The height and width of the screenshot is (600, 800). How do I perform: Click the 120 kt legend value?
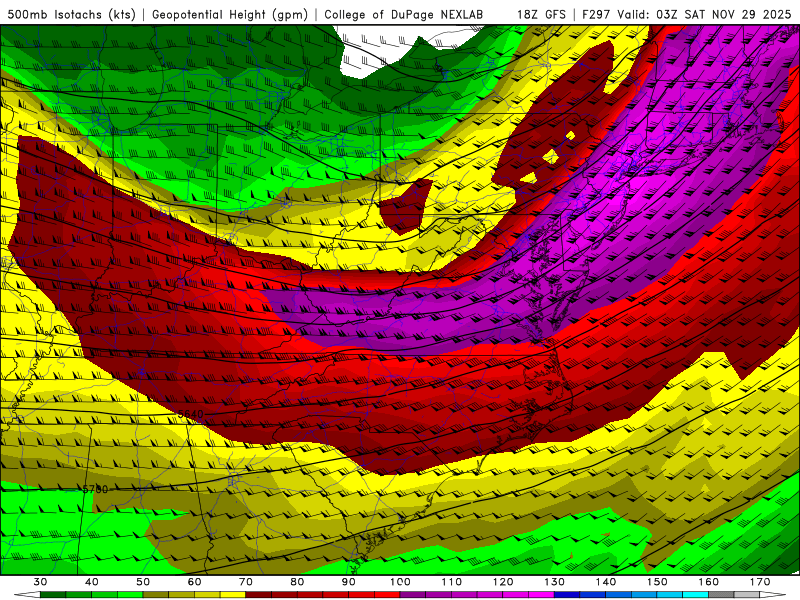click(503, 582)
